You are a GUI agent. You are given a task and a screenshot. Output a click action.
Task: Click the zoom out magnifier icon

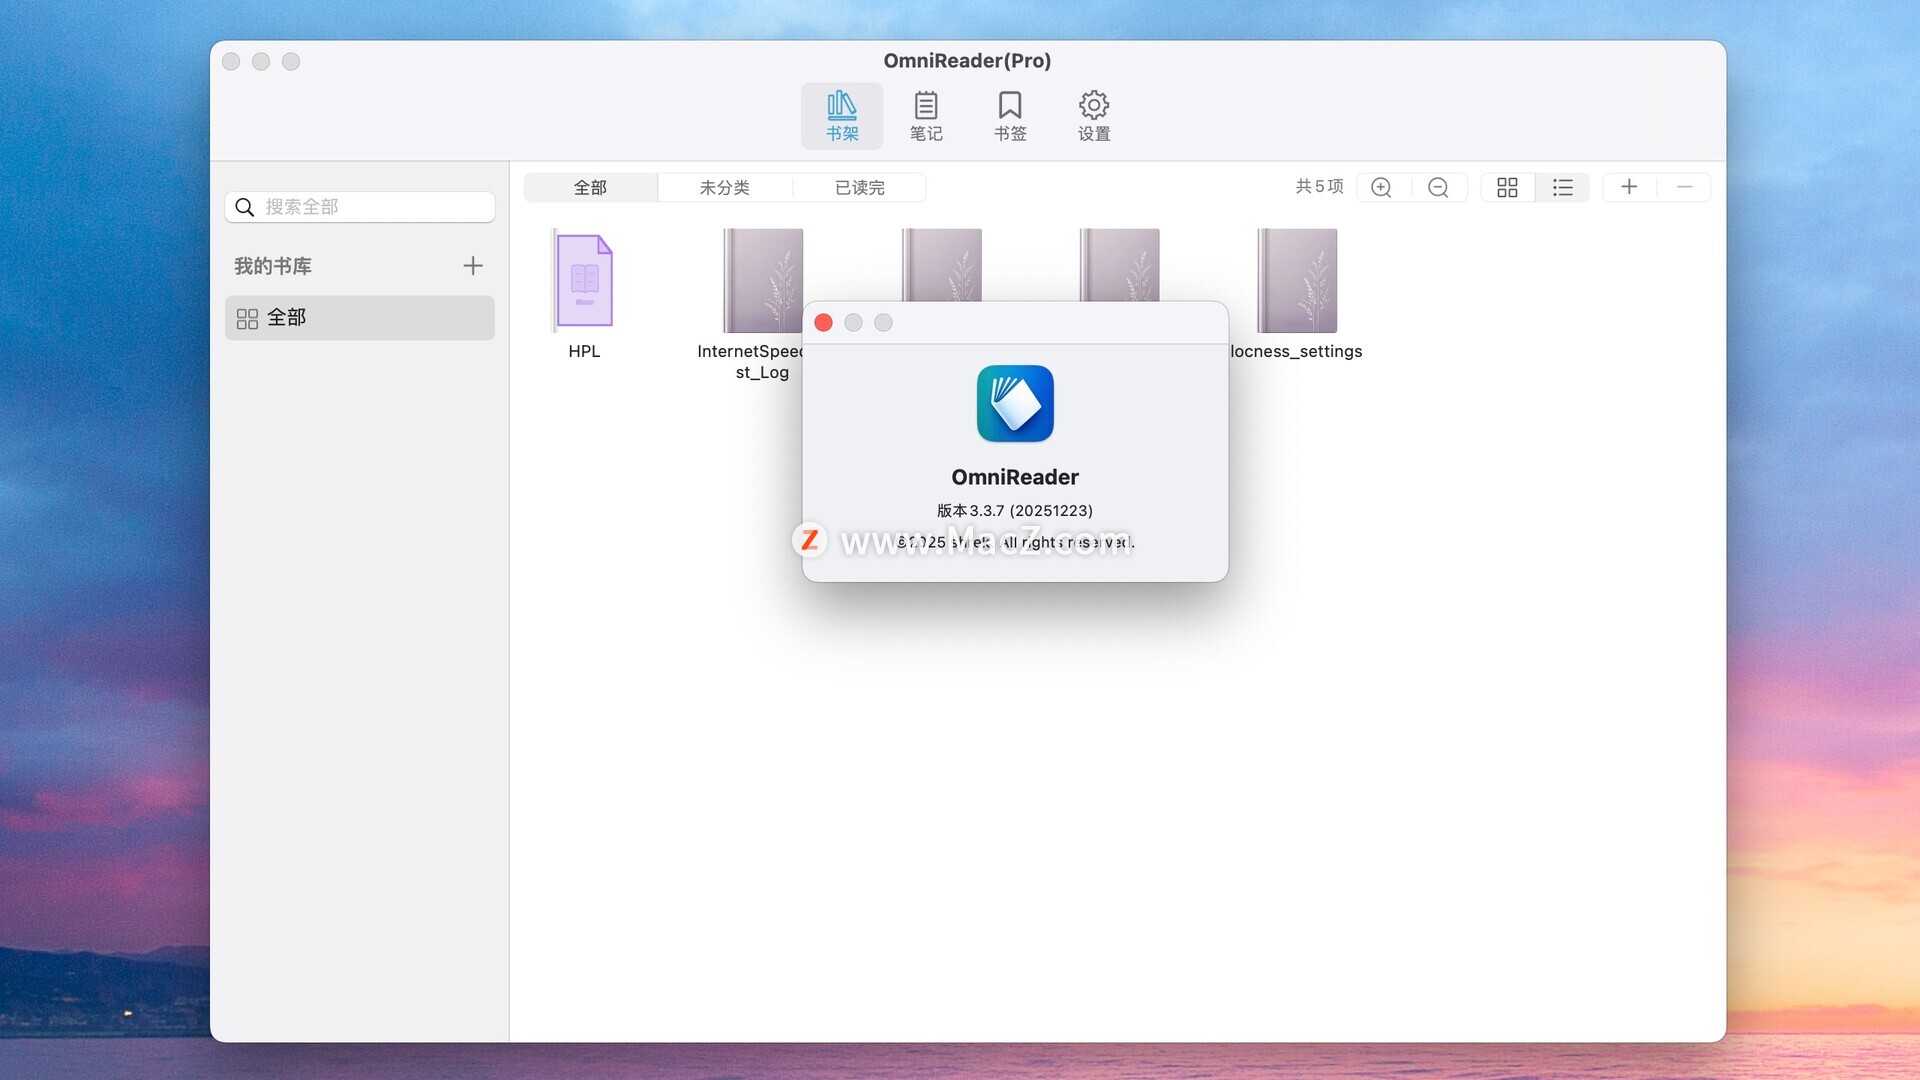coord(1438,187)
